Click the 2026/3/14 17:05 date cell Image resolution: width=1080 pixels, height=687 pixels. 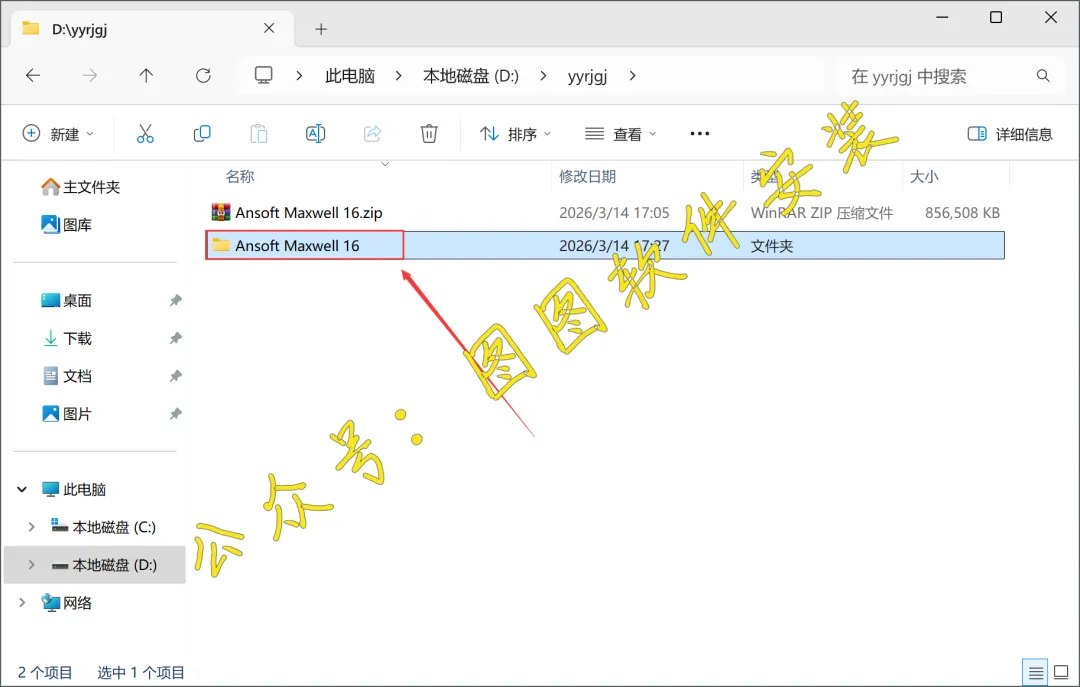pyautogui.click(x=614, y=212)
